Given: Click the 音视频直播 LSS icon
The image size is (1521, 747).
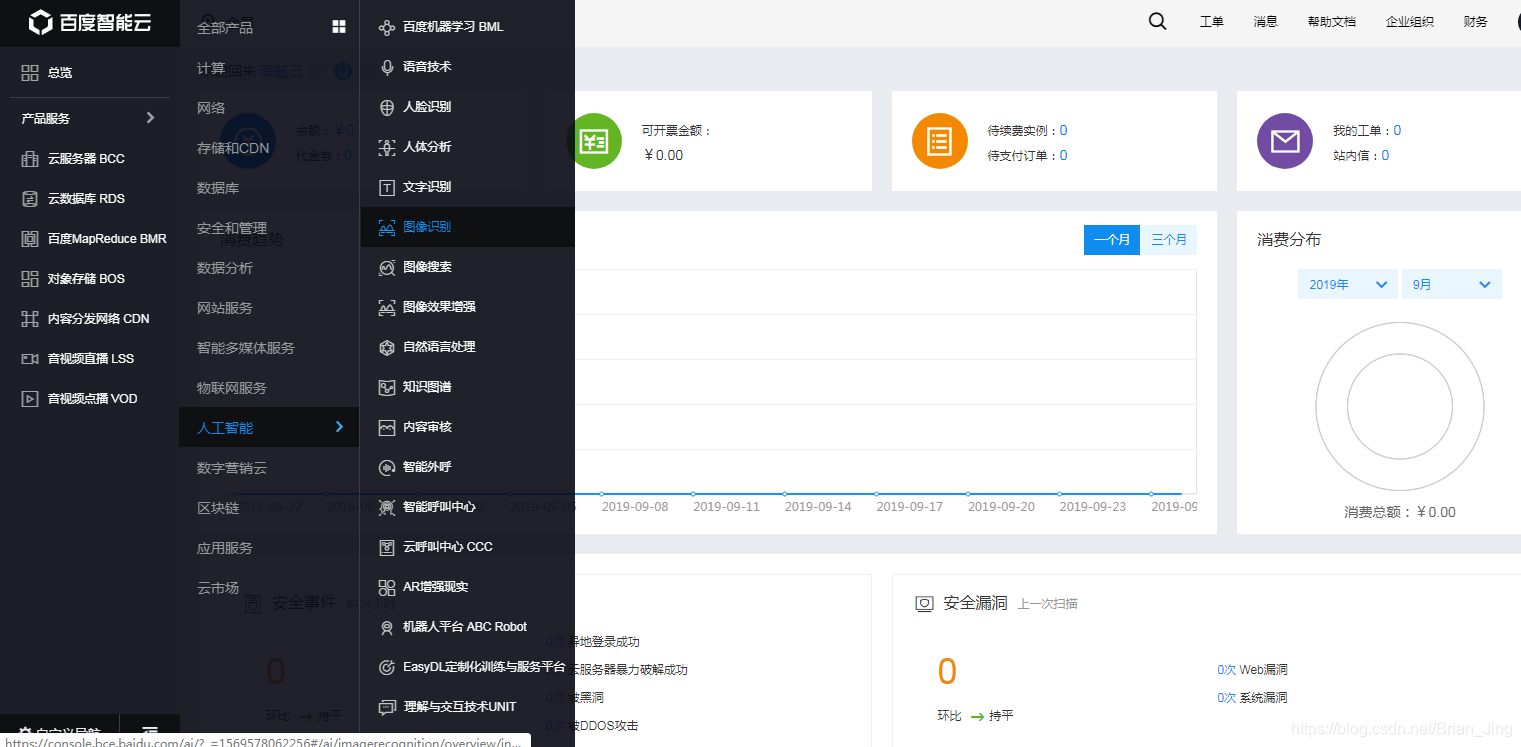Looking at the screenshot, I should pyautogui.click(x=30, y=359).
